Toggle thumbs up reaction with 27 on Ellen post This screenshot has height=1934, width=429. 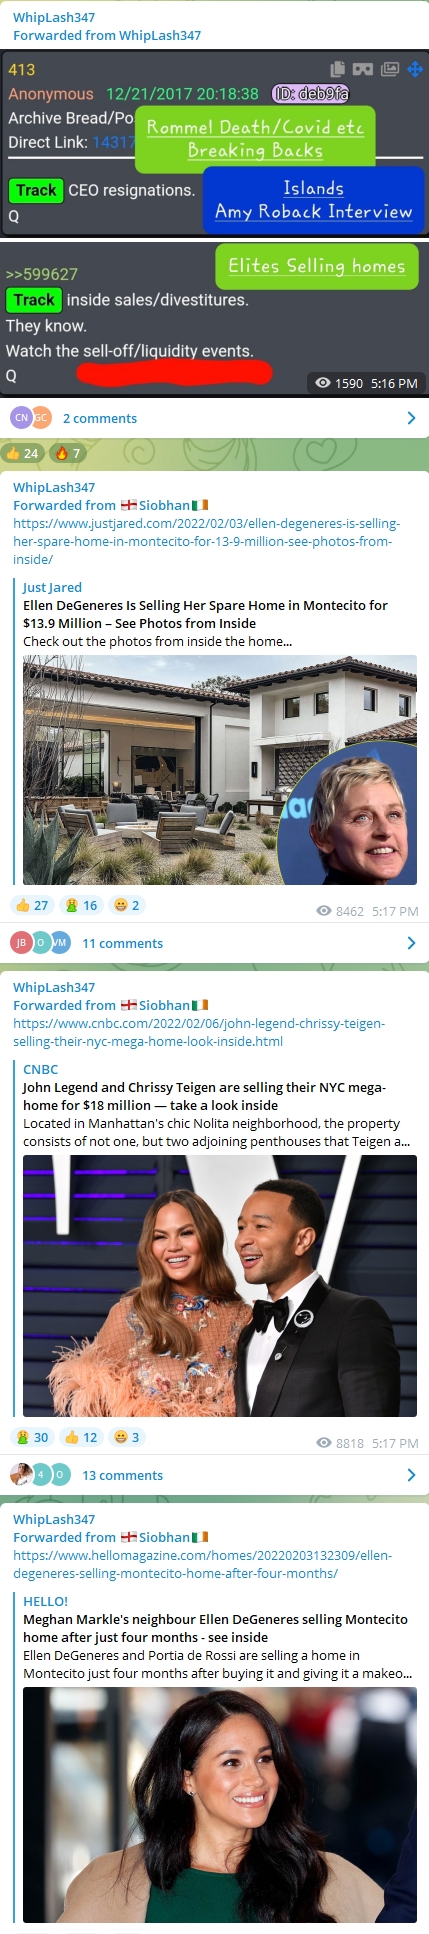(x=32, y=905)
